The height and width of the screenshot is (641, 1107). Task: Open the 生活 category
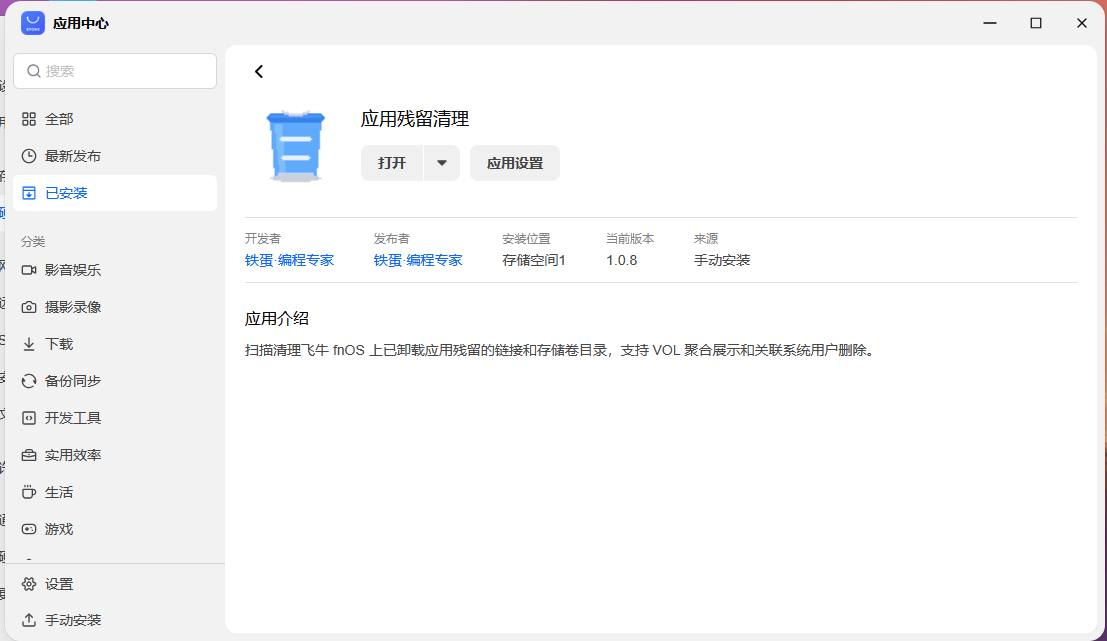115,492
